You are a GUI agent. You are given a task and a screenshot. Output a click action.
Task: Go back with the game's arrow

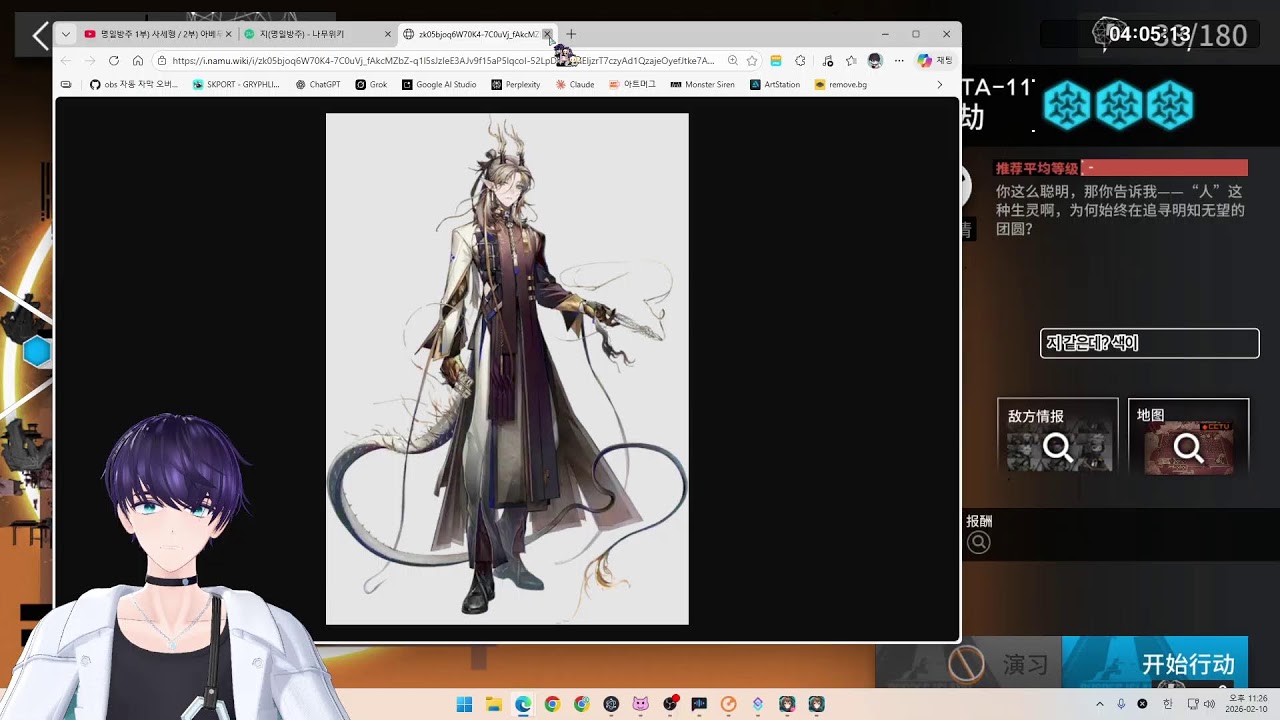click(x=40, y=37)
